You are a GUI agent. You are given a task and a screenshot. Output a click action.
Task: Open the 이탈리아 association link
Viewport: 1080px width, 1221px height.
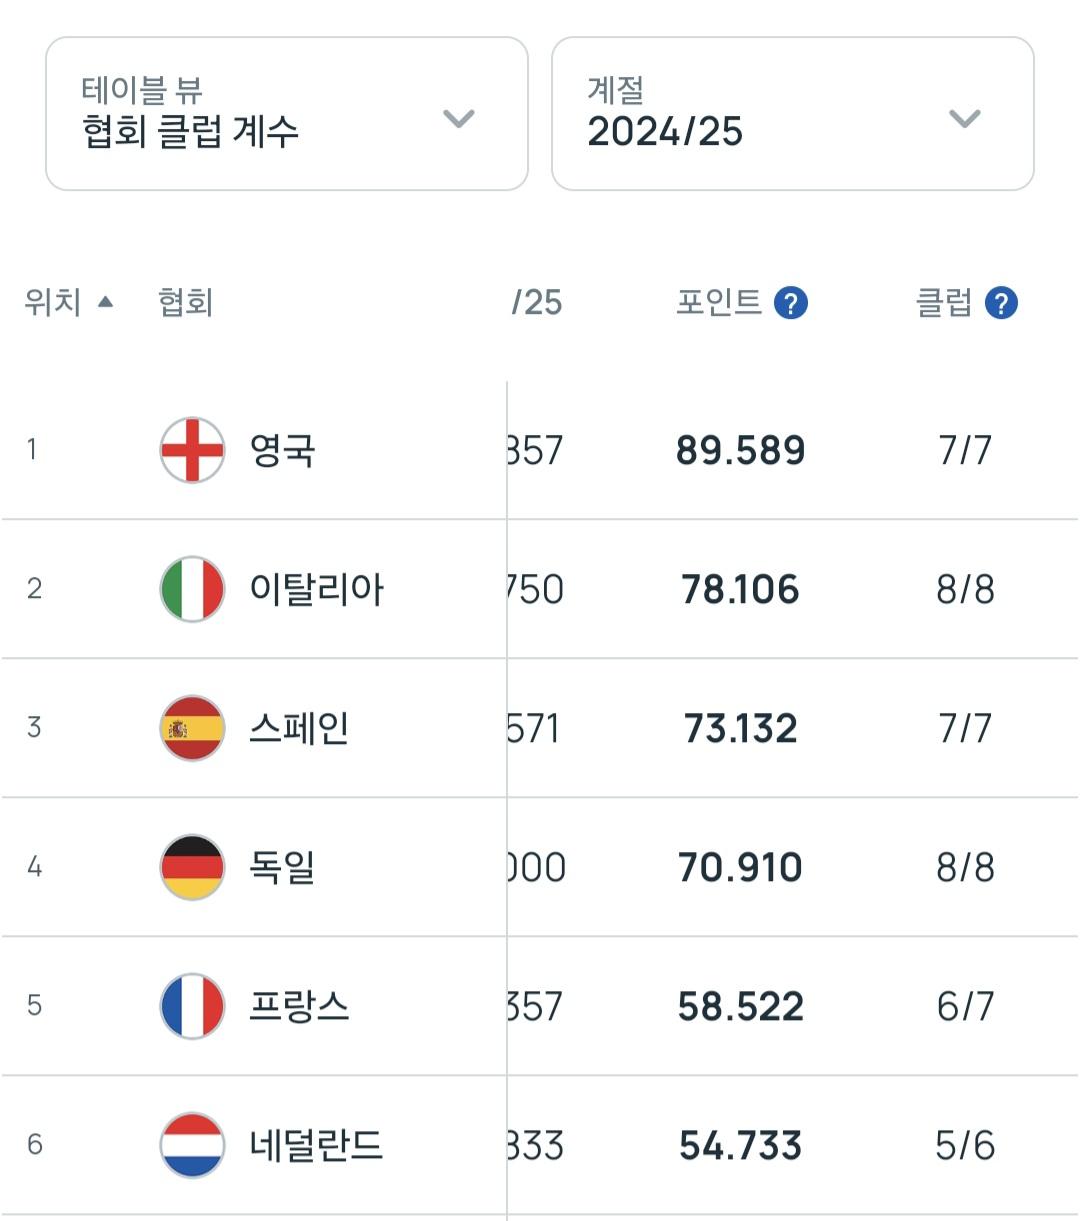click(316, 589)
